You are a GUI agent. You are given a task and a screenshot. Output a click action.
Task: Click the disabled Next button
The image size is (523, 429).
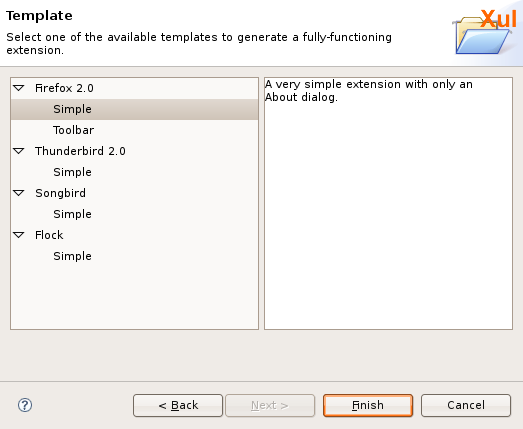coord(270,406)
